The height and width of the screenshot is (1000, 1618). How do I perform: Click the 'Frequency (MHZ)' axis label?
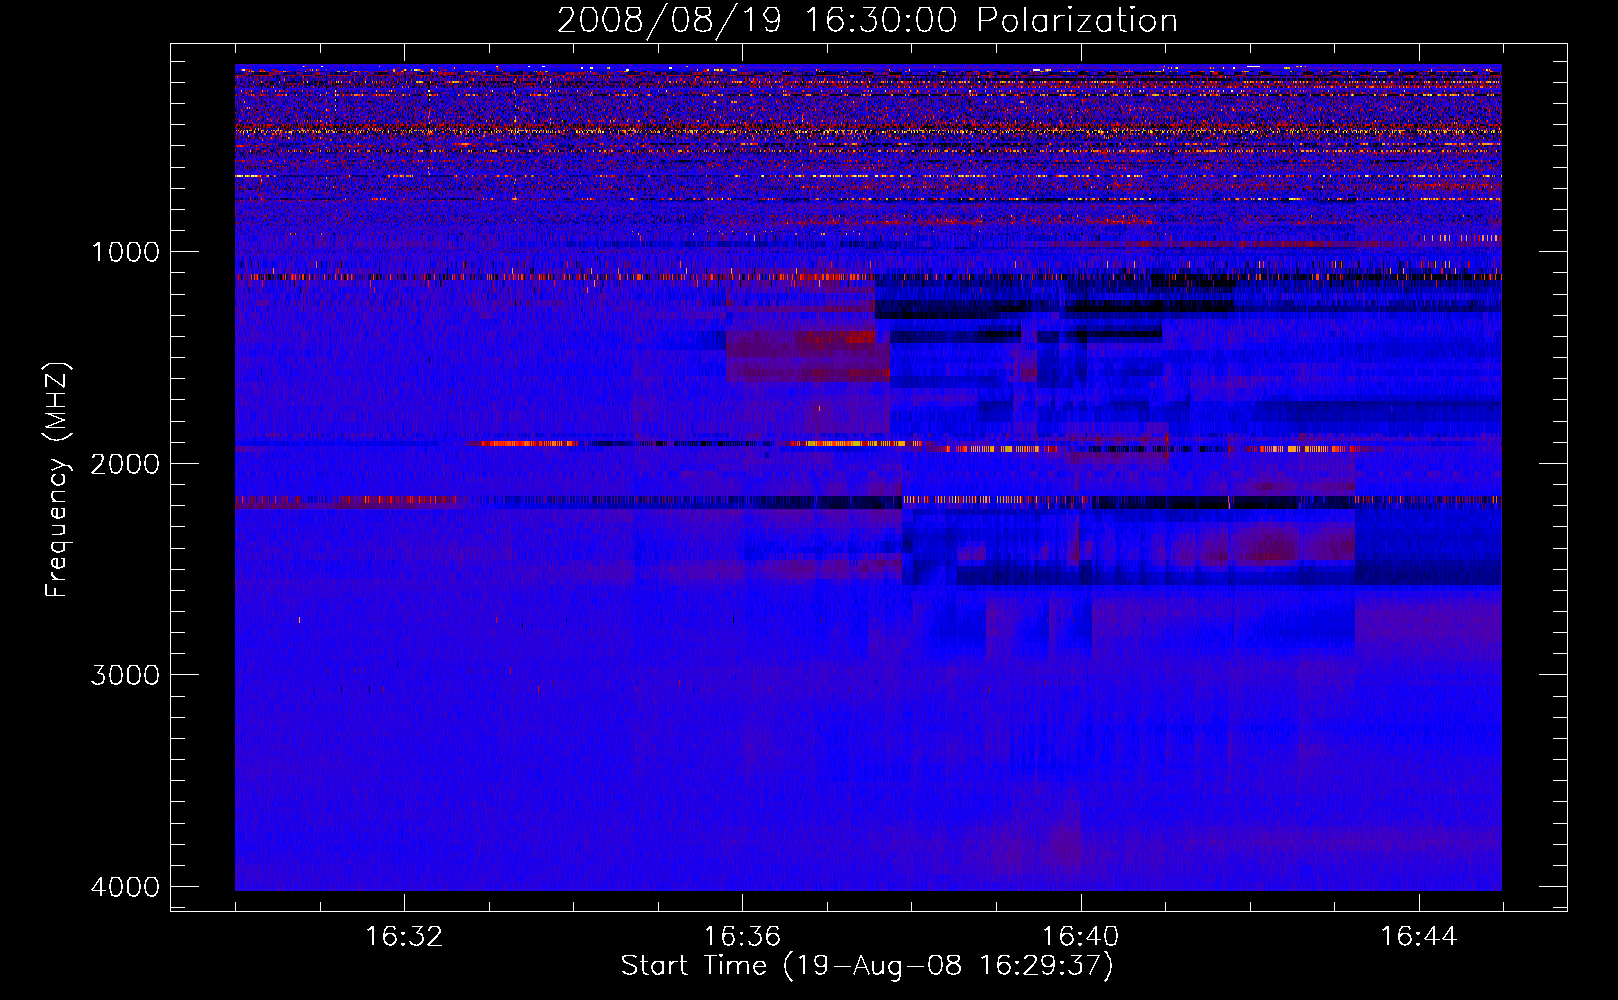click(58, 480)
